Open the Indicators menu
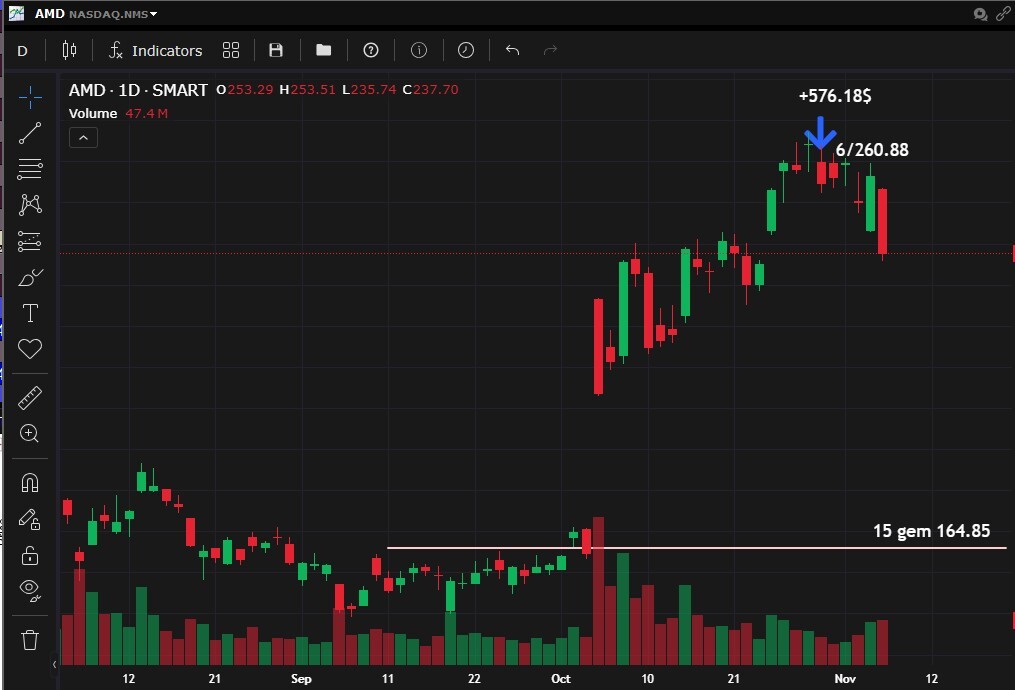Screen dimensions: 1015x690 [x=155, y=50]
